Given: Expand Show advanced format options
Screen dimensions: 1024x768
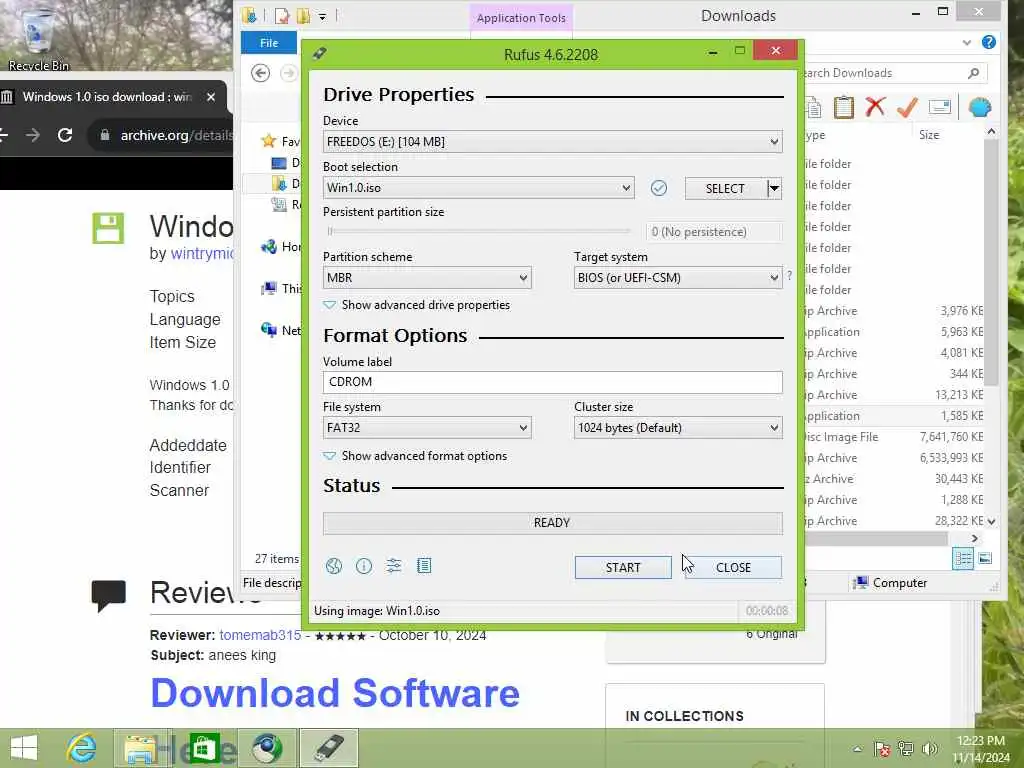Looking at the screenshot, I should (415, 456).
